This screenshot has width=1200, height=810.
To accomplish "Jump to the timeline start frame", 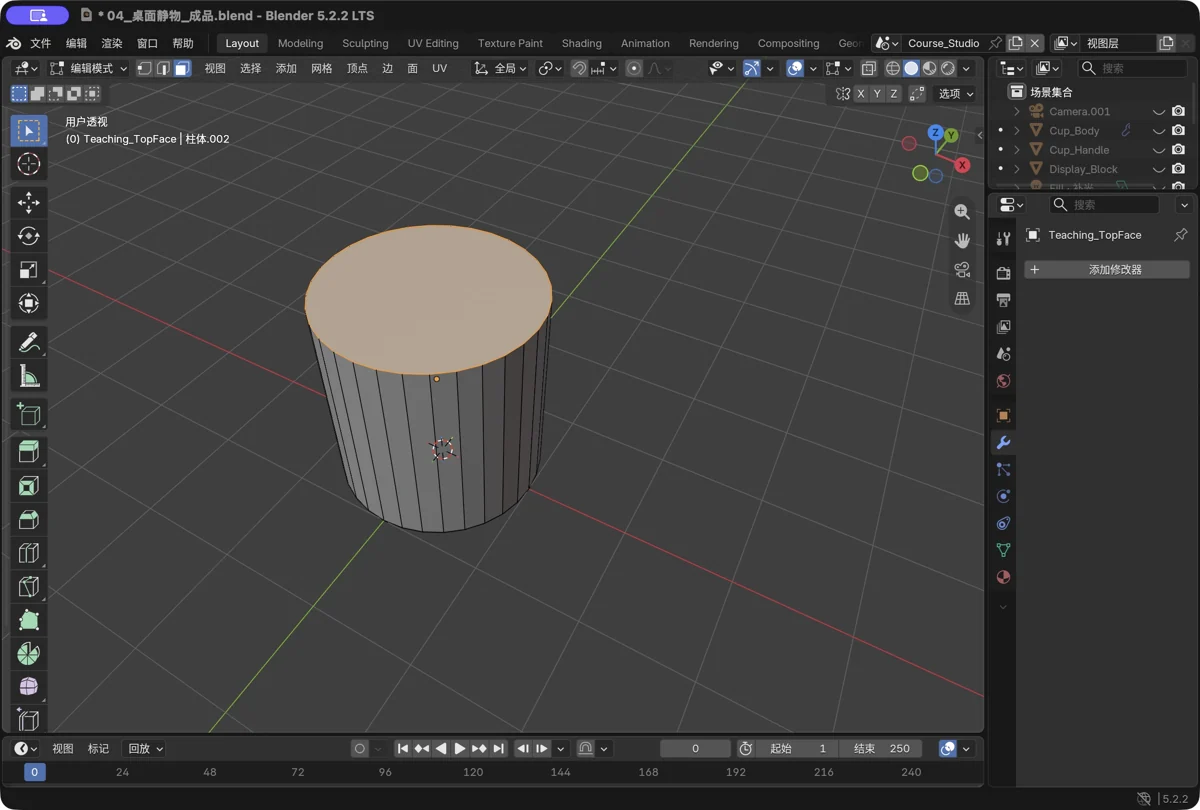I will (x=403, y=748).
